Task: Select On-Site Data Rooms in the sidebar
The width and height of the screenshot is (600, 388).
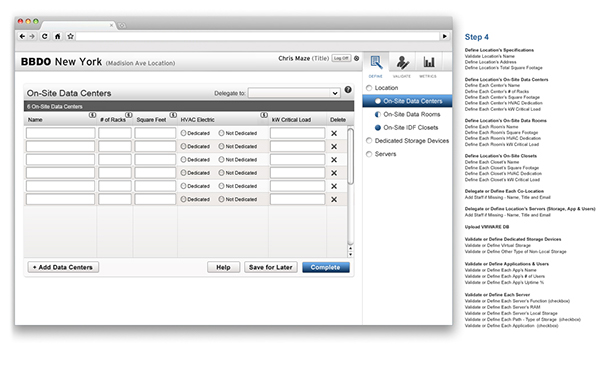Action: [408, 114]
